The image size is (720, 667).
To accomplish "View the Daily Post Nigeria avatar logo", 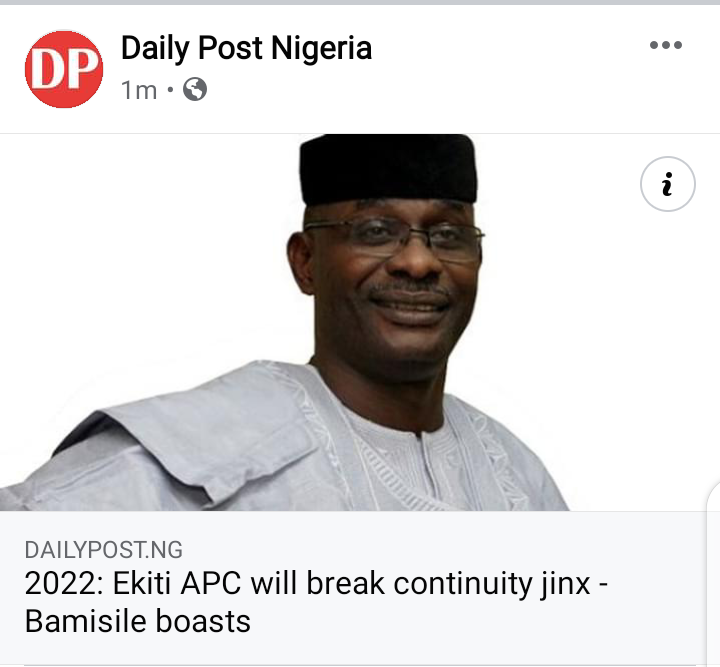I will click(64, 69).
